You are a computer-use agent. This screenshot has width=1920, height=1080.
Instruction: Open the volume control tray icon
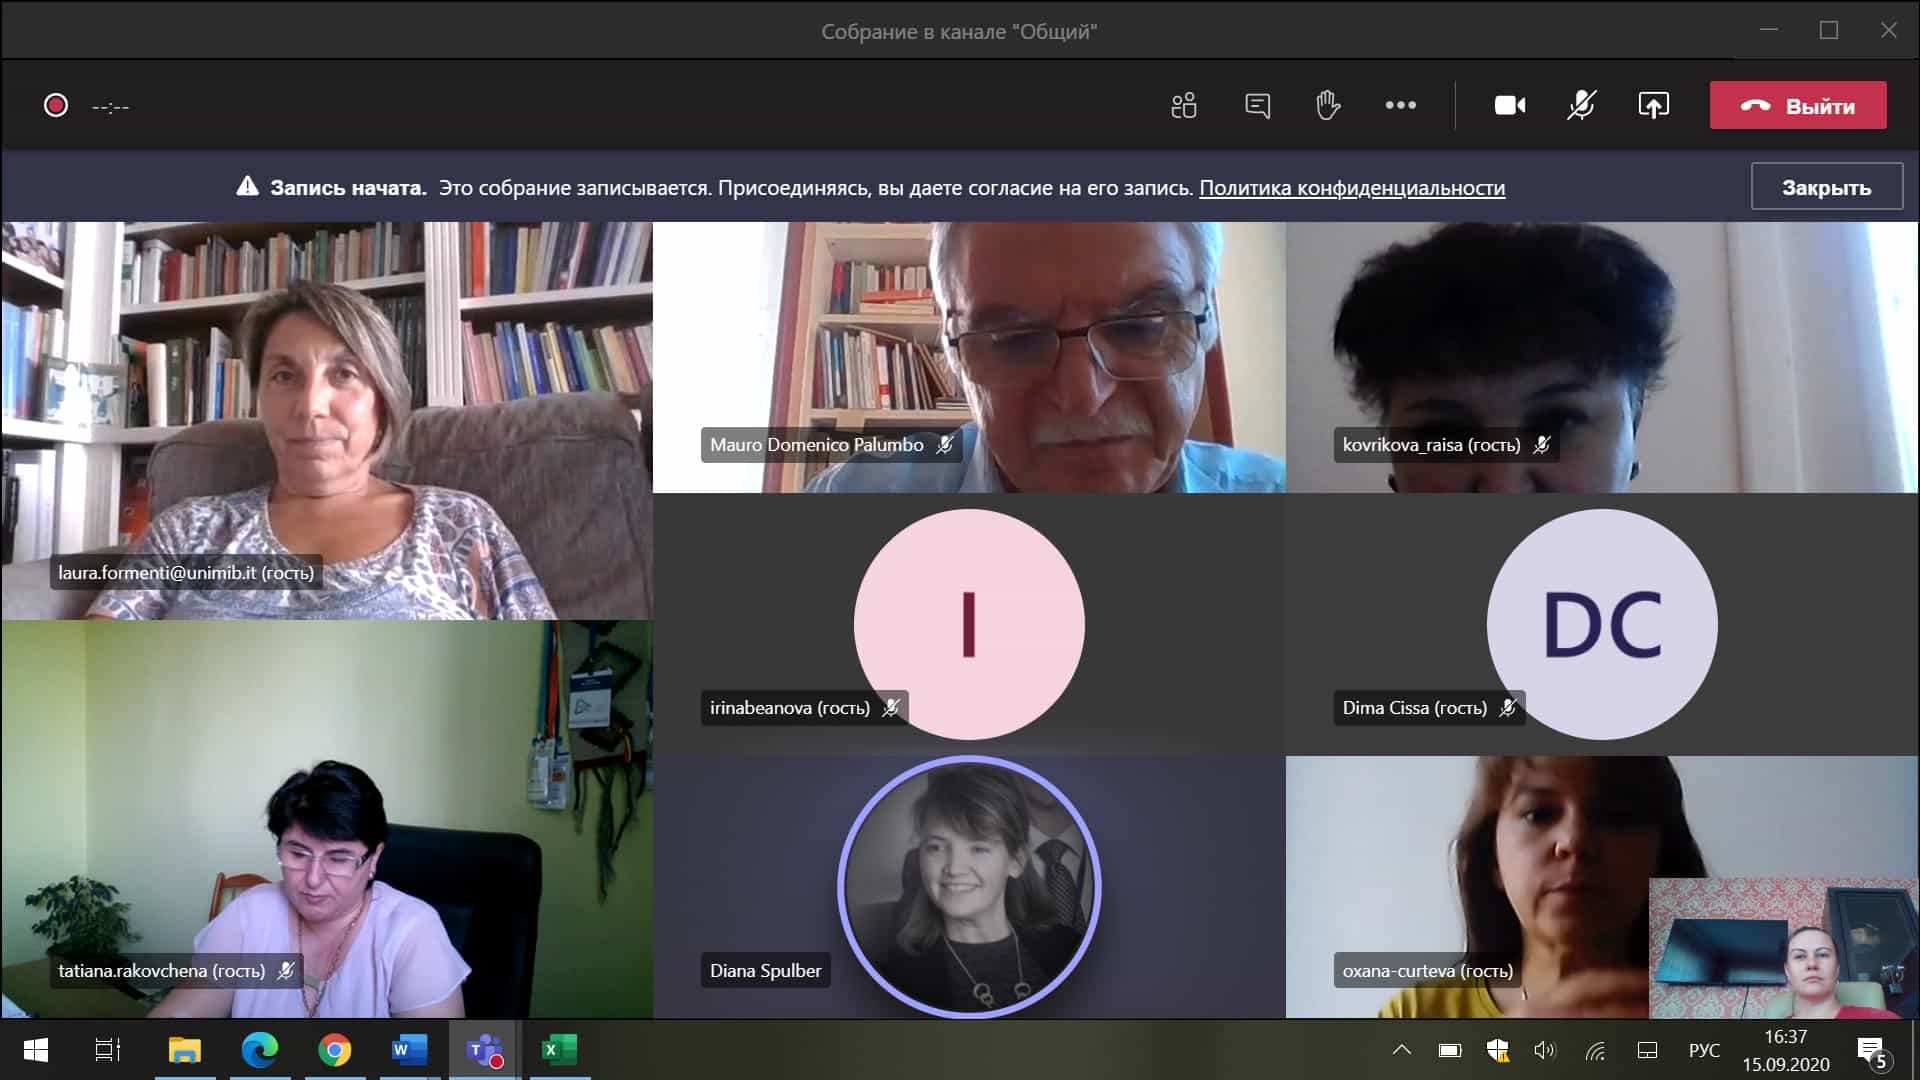(1546, 1050)
